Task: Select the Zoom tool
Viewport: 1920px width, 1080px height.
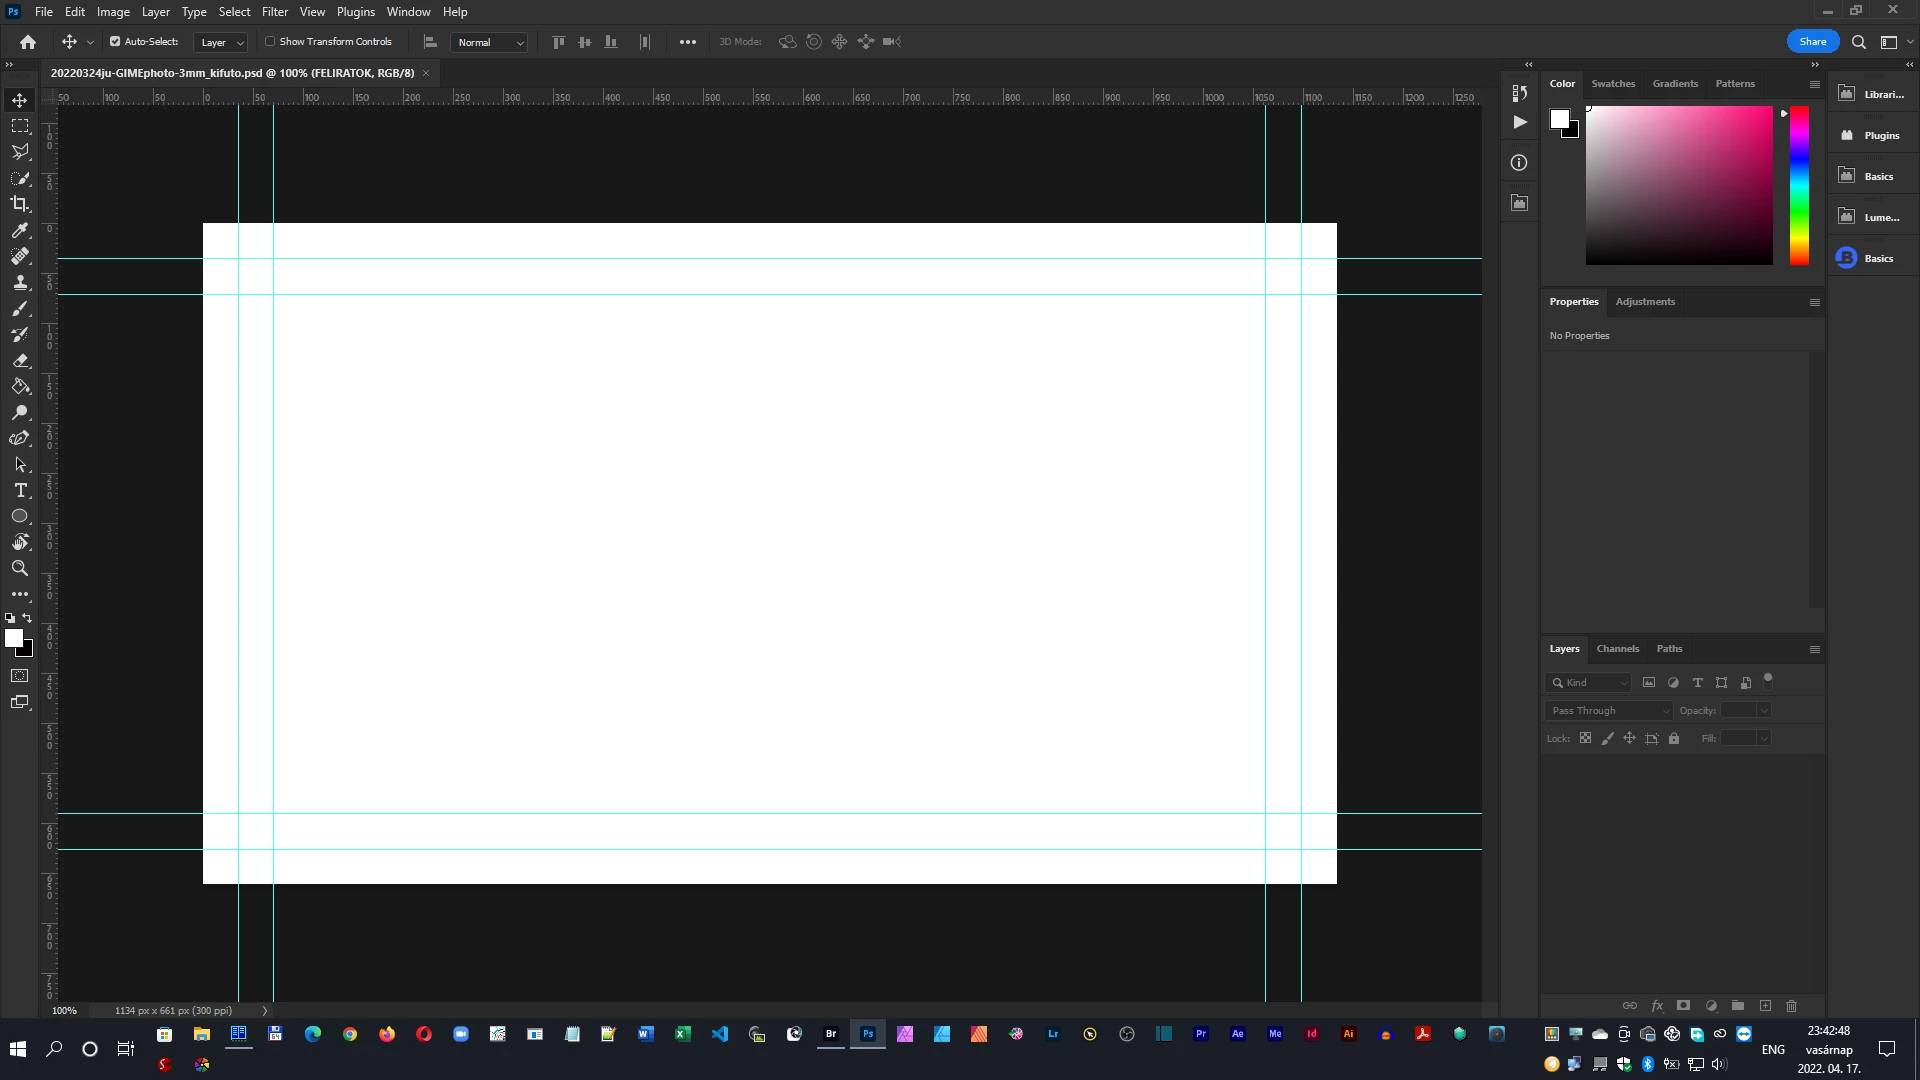Action: pos(20,568)
